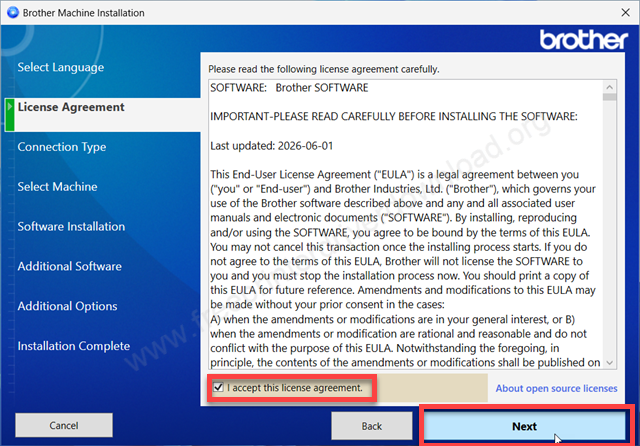Click 'IMPORTANT-PLEASE READ CAREFULLY' line
The width and height of the screenshot is (640, 446).
point(394,117)
